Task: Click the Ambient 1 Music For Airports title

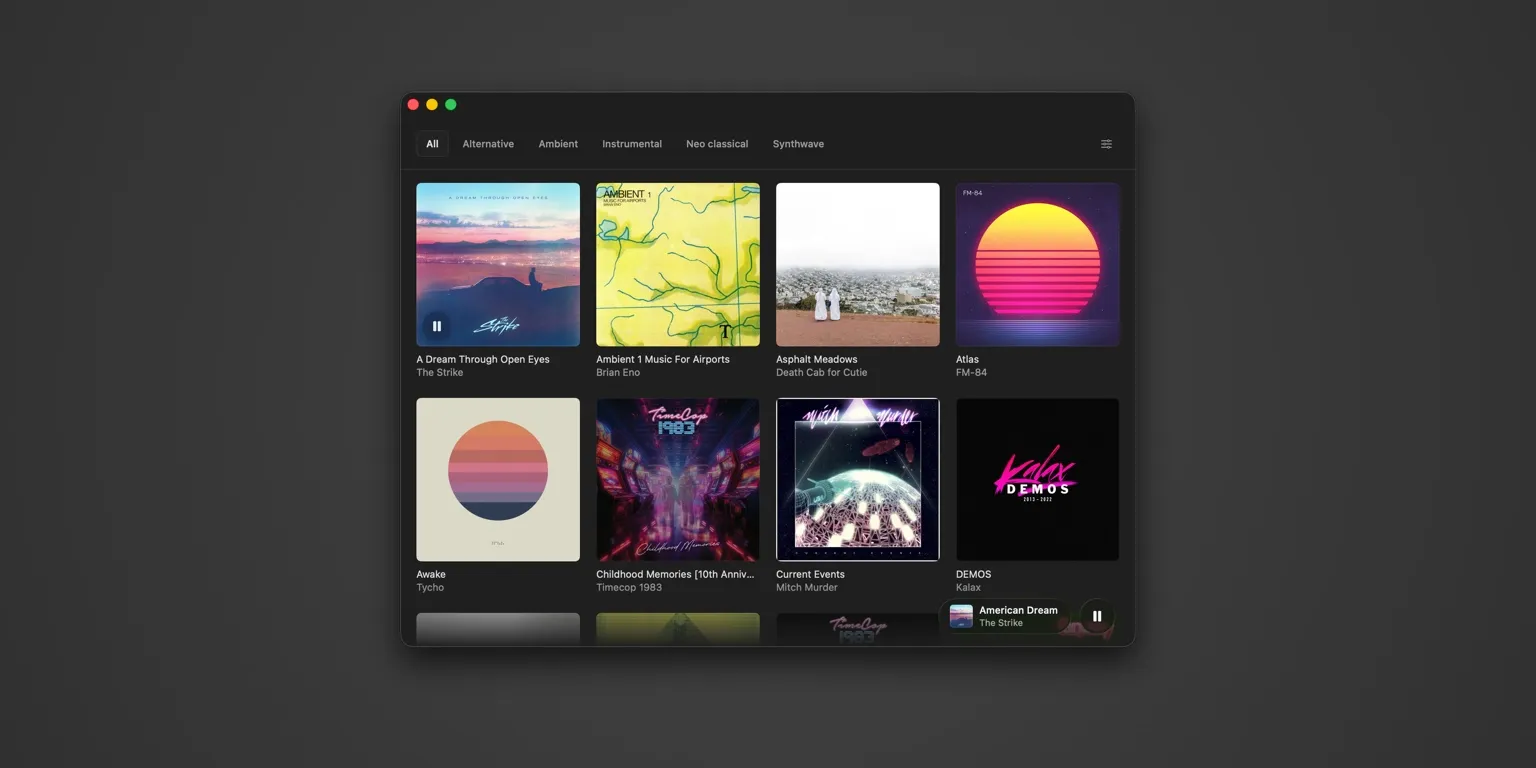Action: [x=663, y=359]
